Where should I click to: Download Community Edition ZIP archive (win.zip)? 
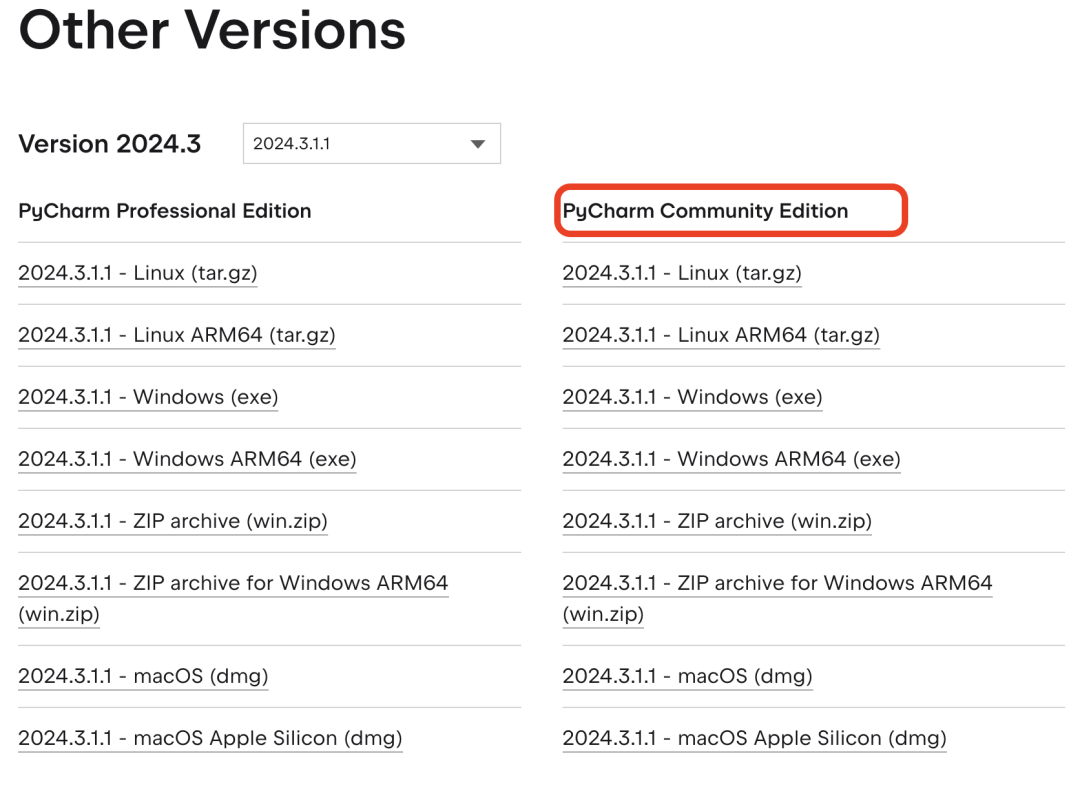(717, 521)
